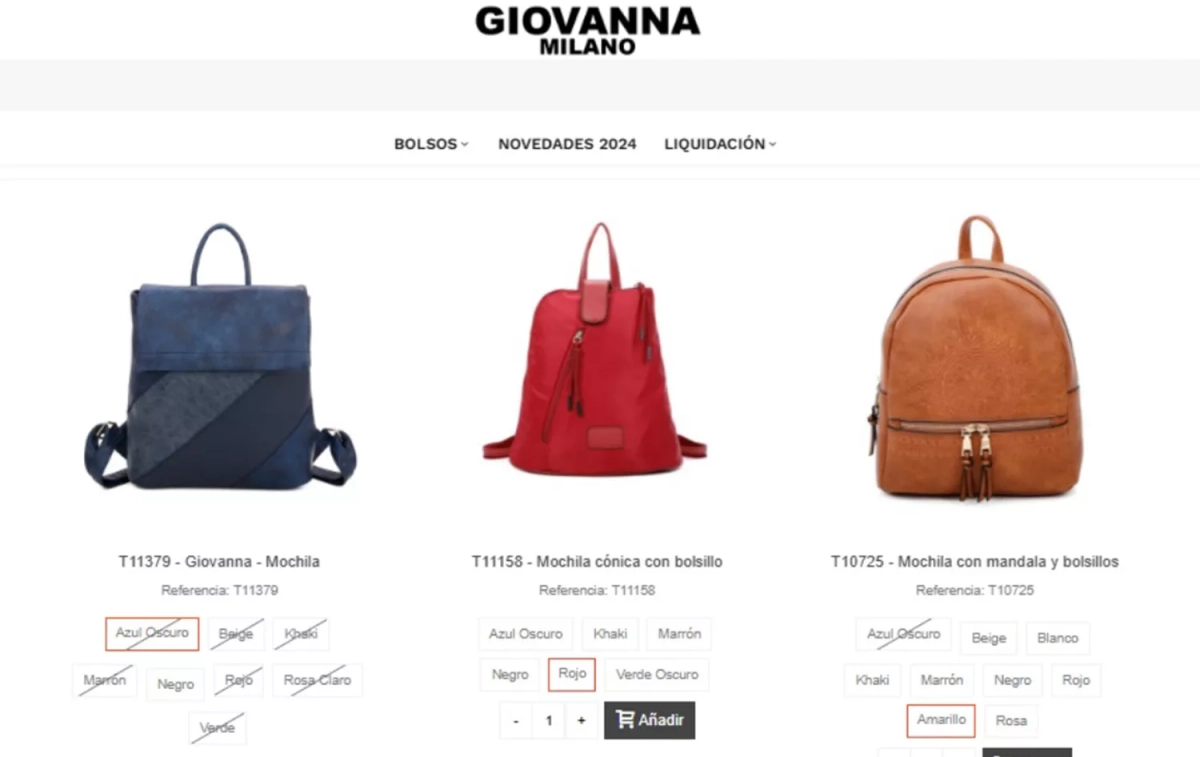Open the brown mandala backpack image
This screenshot has height=757, width=1200.
pos(975,357)
